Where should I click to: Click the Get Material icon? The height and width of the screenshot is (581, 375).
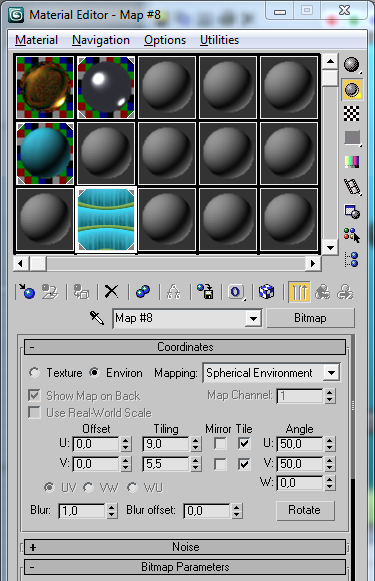pos(27,292)
